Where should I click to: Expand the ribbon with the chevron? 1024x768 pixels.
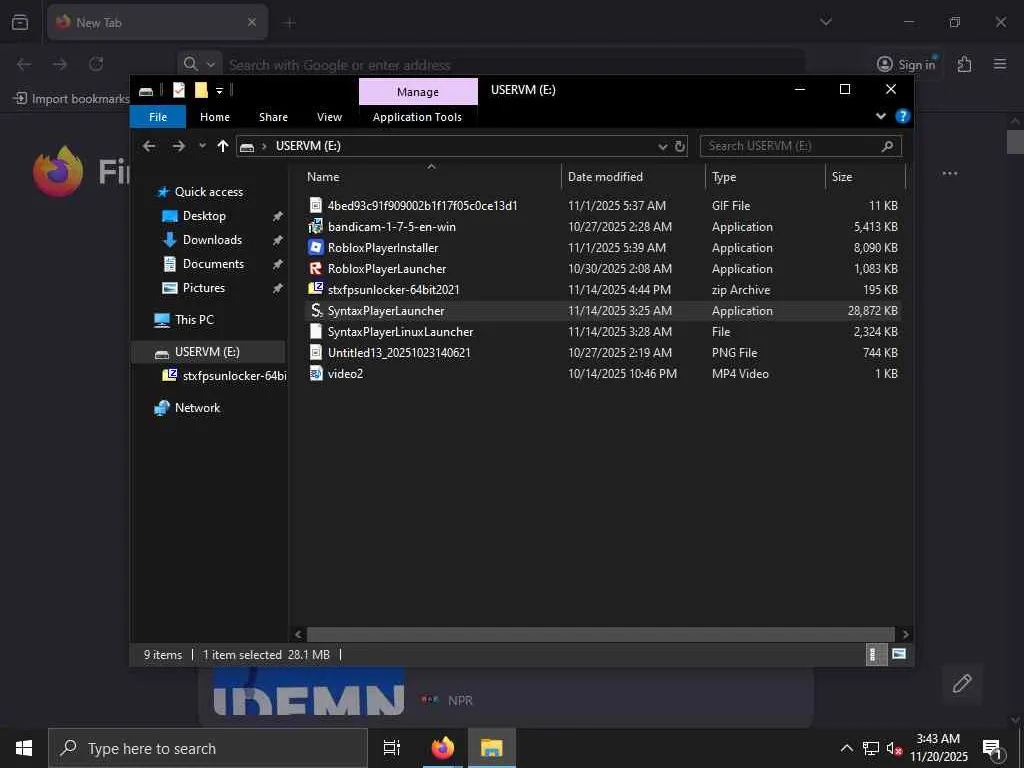tap(880, 116)
